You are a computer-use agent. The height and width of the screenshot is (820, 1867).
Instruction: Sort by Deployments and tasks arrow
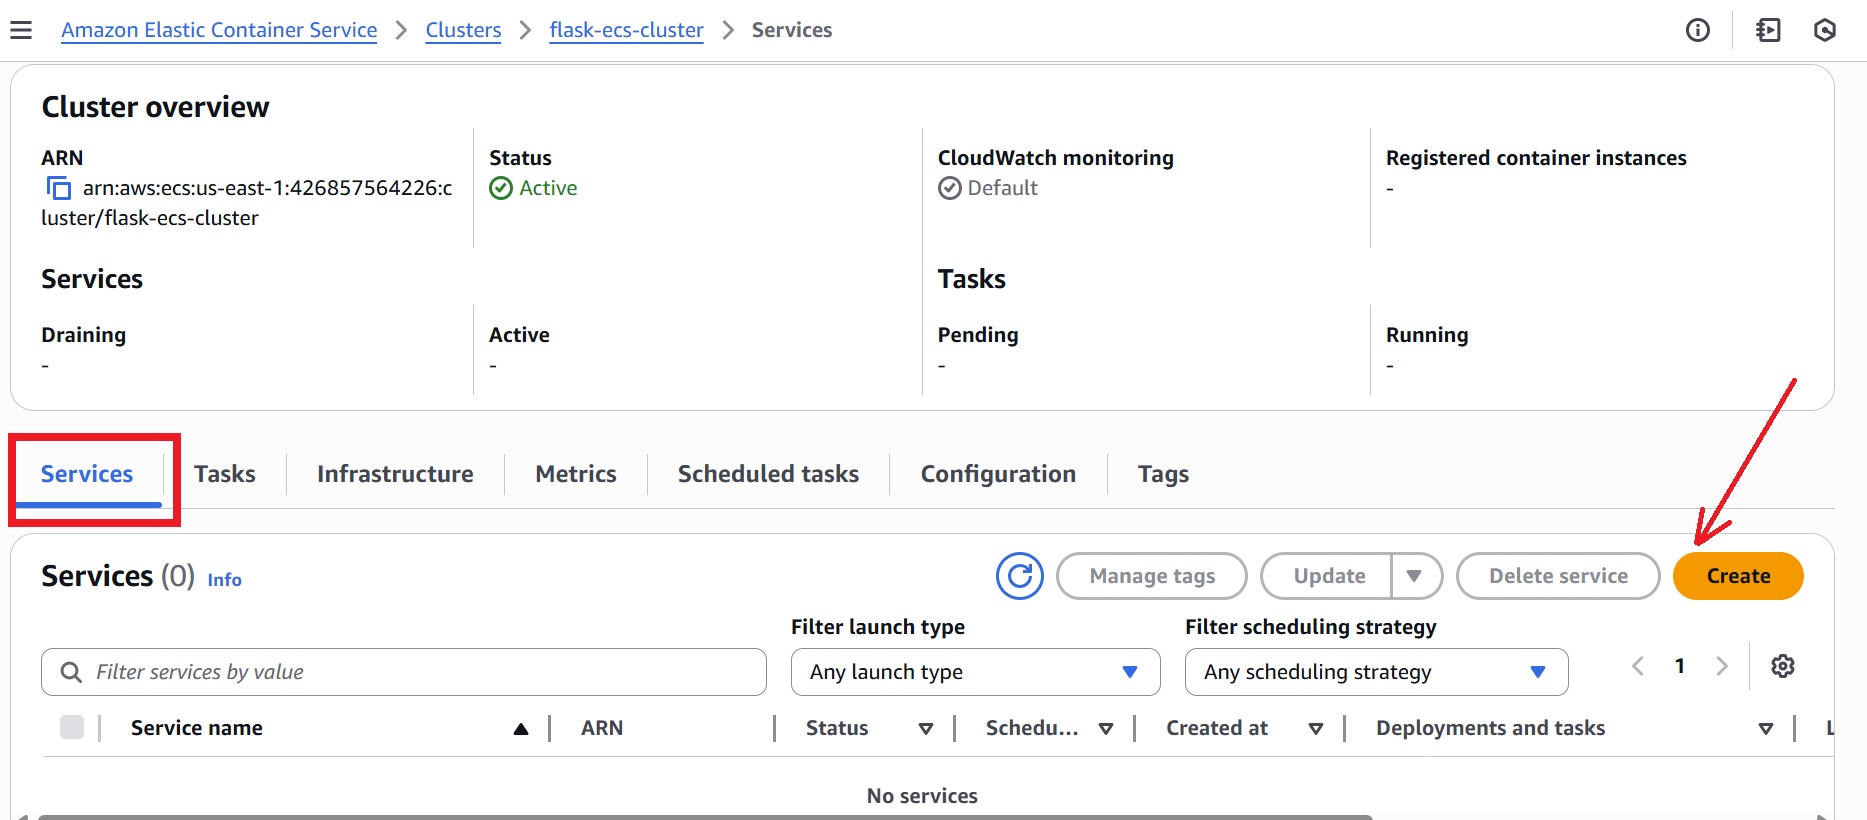[x=1766, y=729]
